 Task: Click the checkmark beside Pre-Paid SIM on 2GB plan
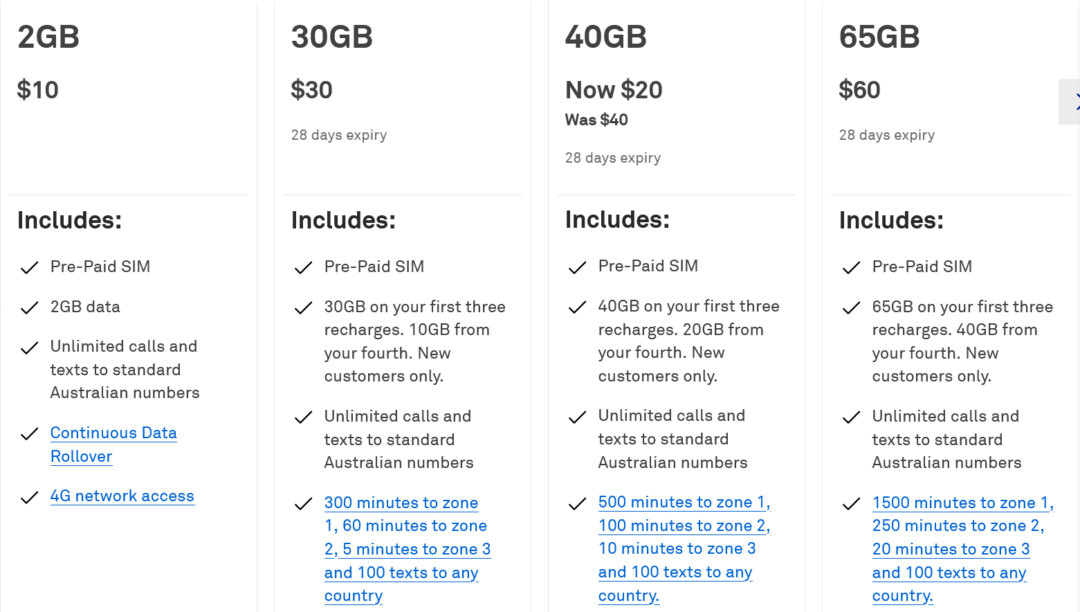tap(29, 267)
